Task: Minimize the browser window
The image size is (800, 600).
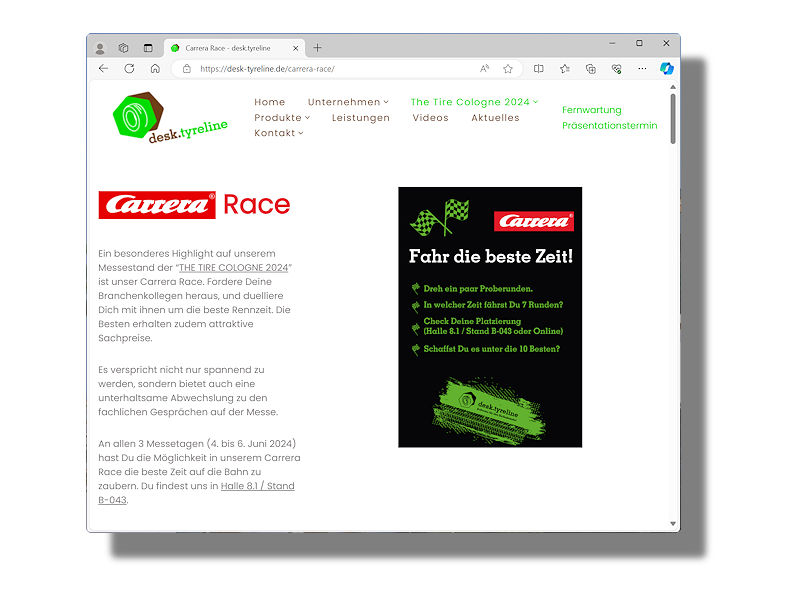Action: [x=612, y=43]
